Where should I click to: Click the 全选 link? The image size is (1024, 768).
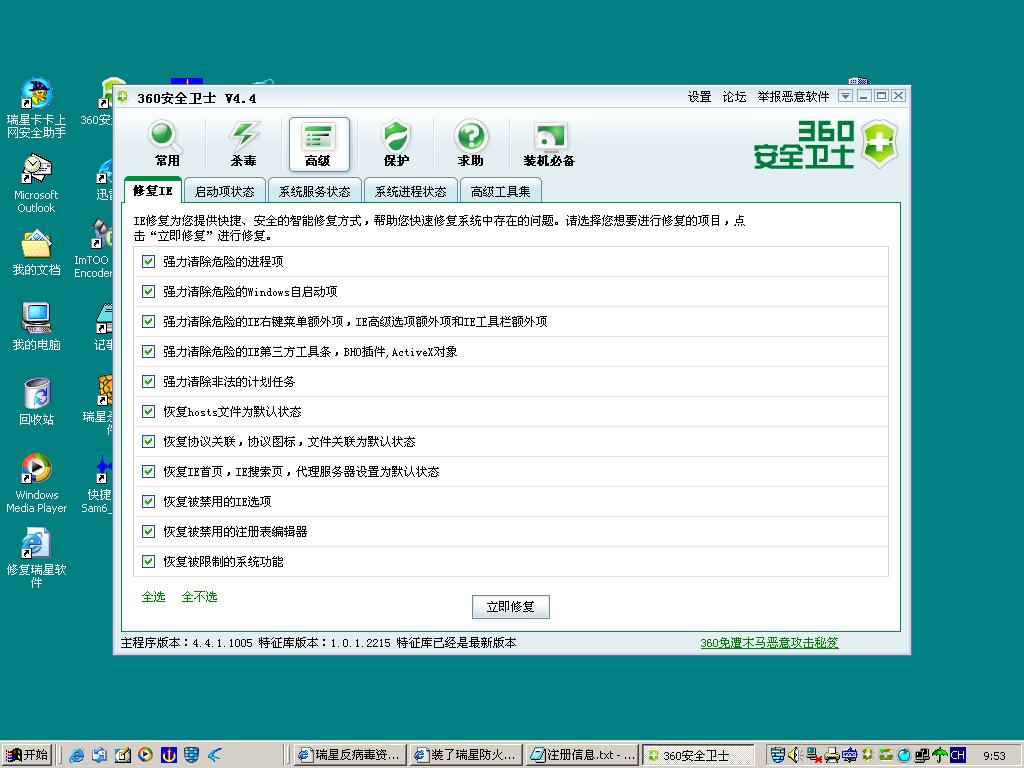tap(153, 596)
